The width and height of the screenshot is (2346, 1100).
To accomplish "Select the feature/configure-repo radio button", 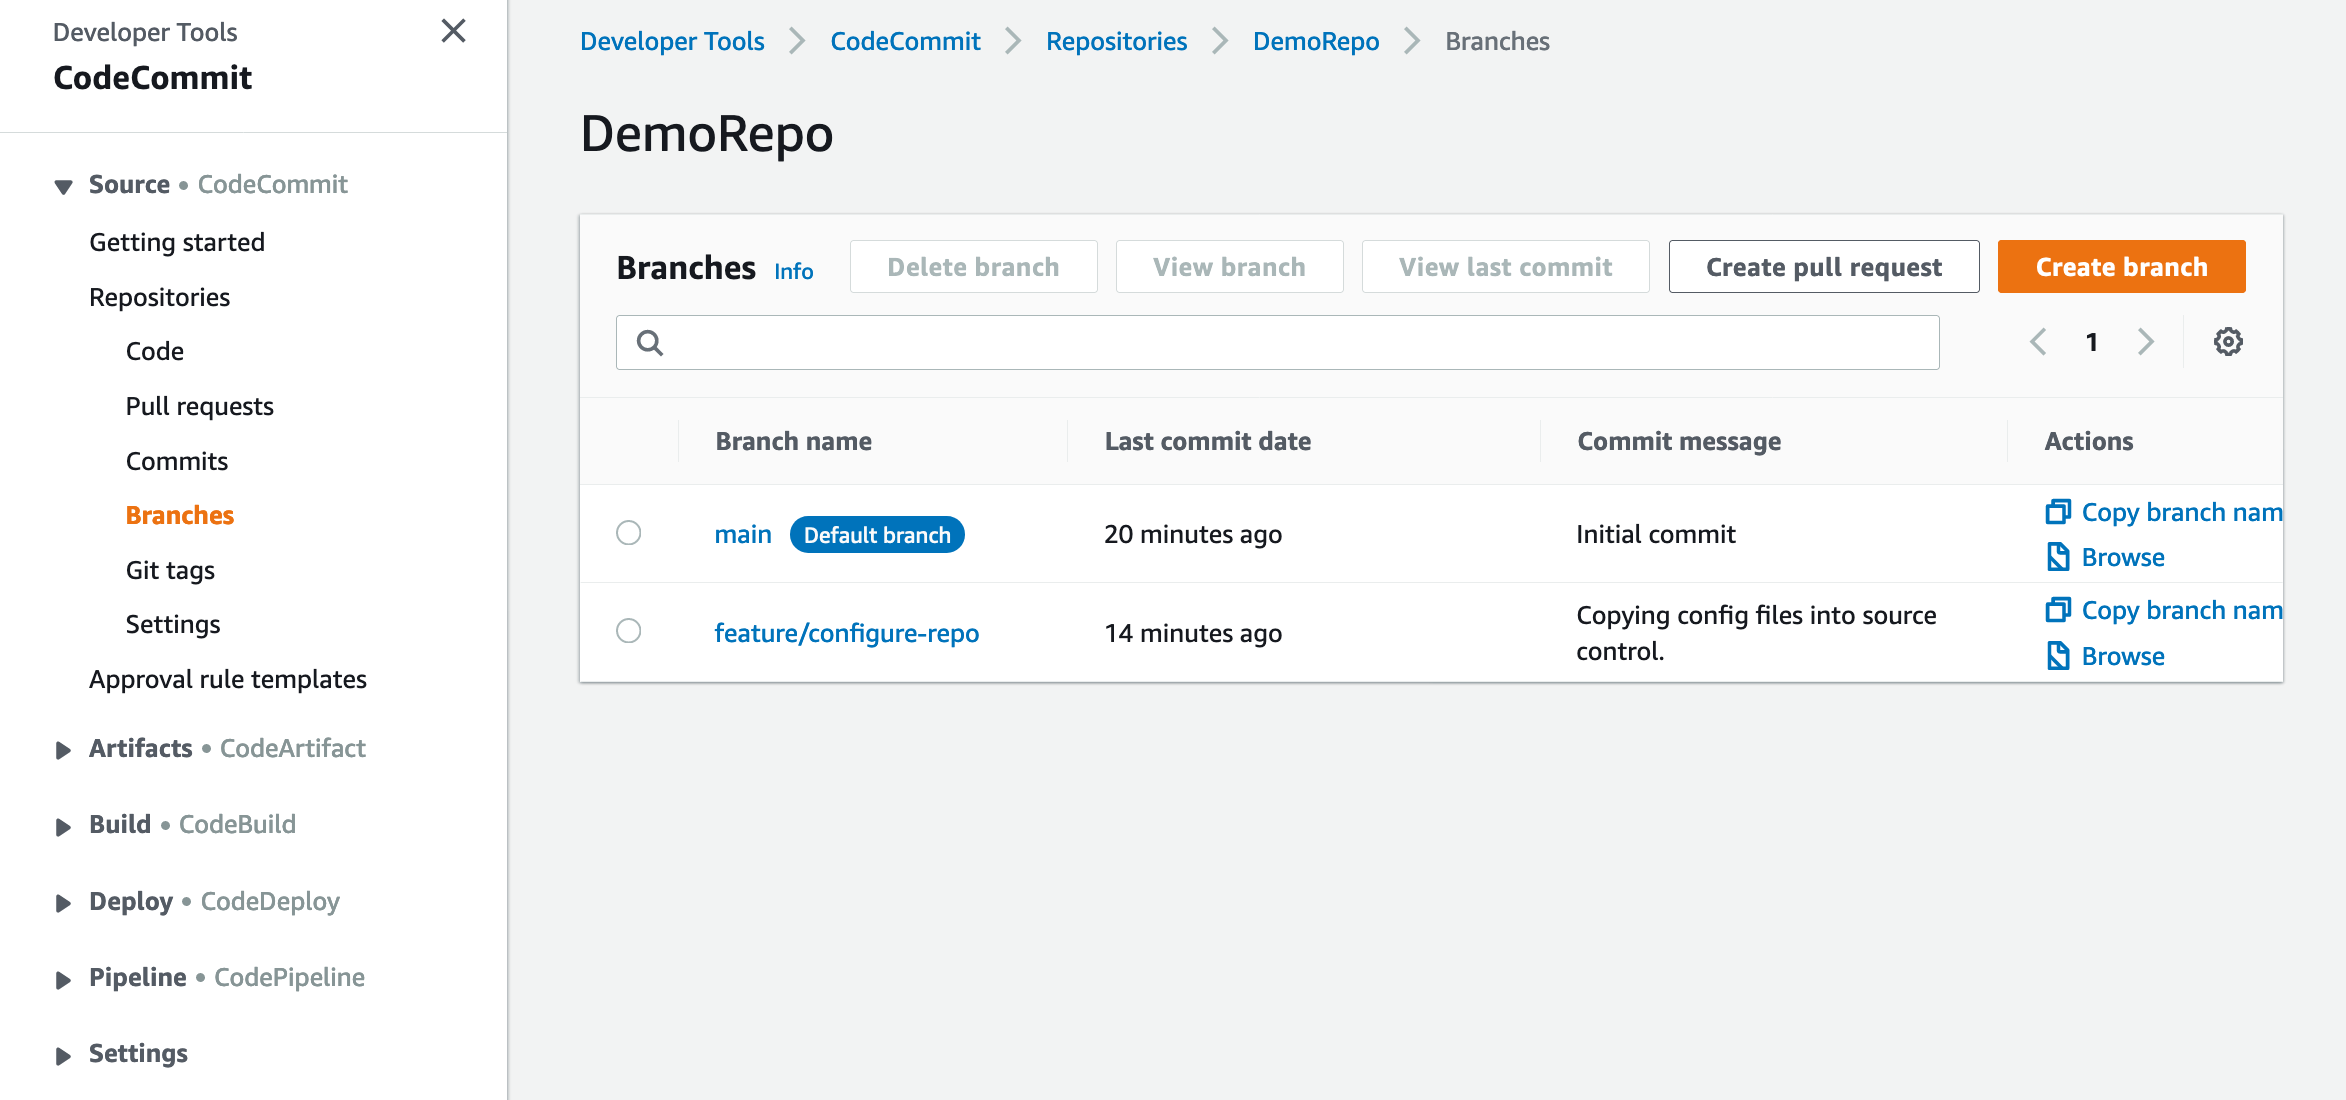I will (x=628, y=631).
